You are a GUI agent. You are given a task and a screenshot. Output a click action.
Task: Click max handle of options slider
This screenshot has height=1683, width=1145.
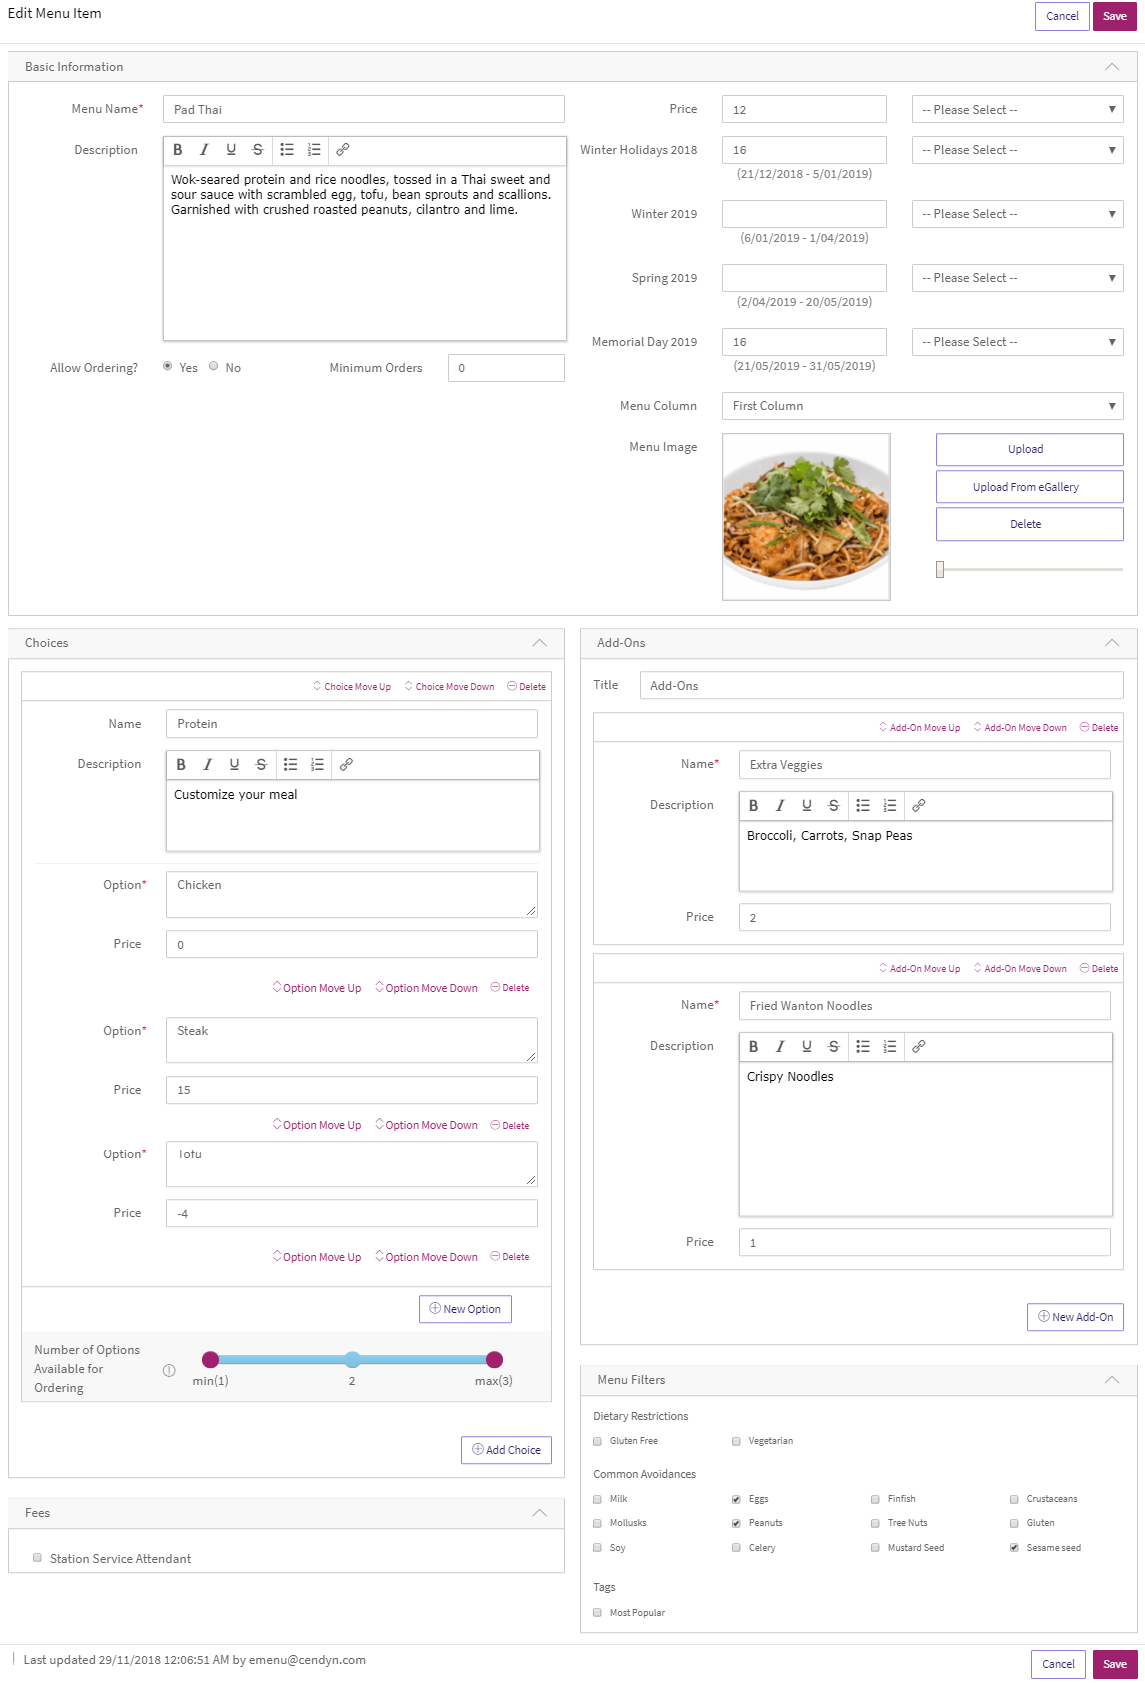pyautogui.click(x=494, y=1359)
